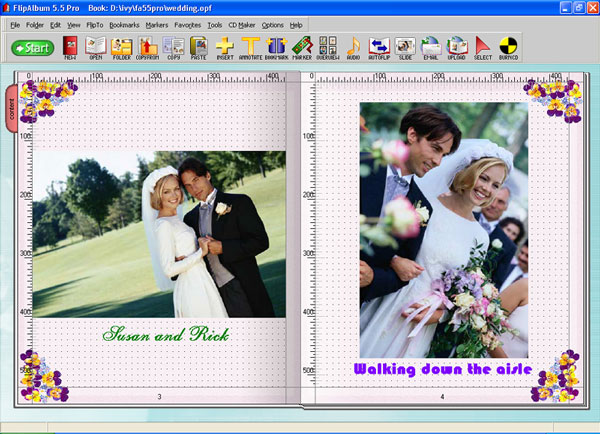Open the FlipTo menu
600x434 pixels.
95,25
